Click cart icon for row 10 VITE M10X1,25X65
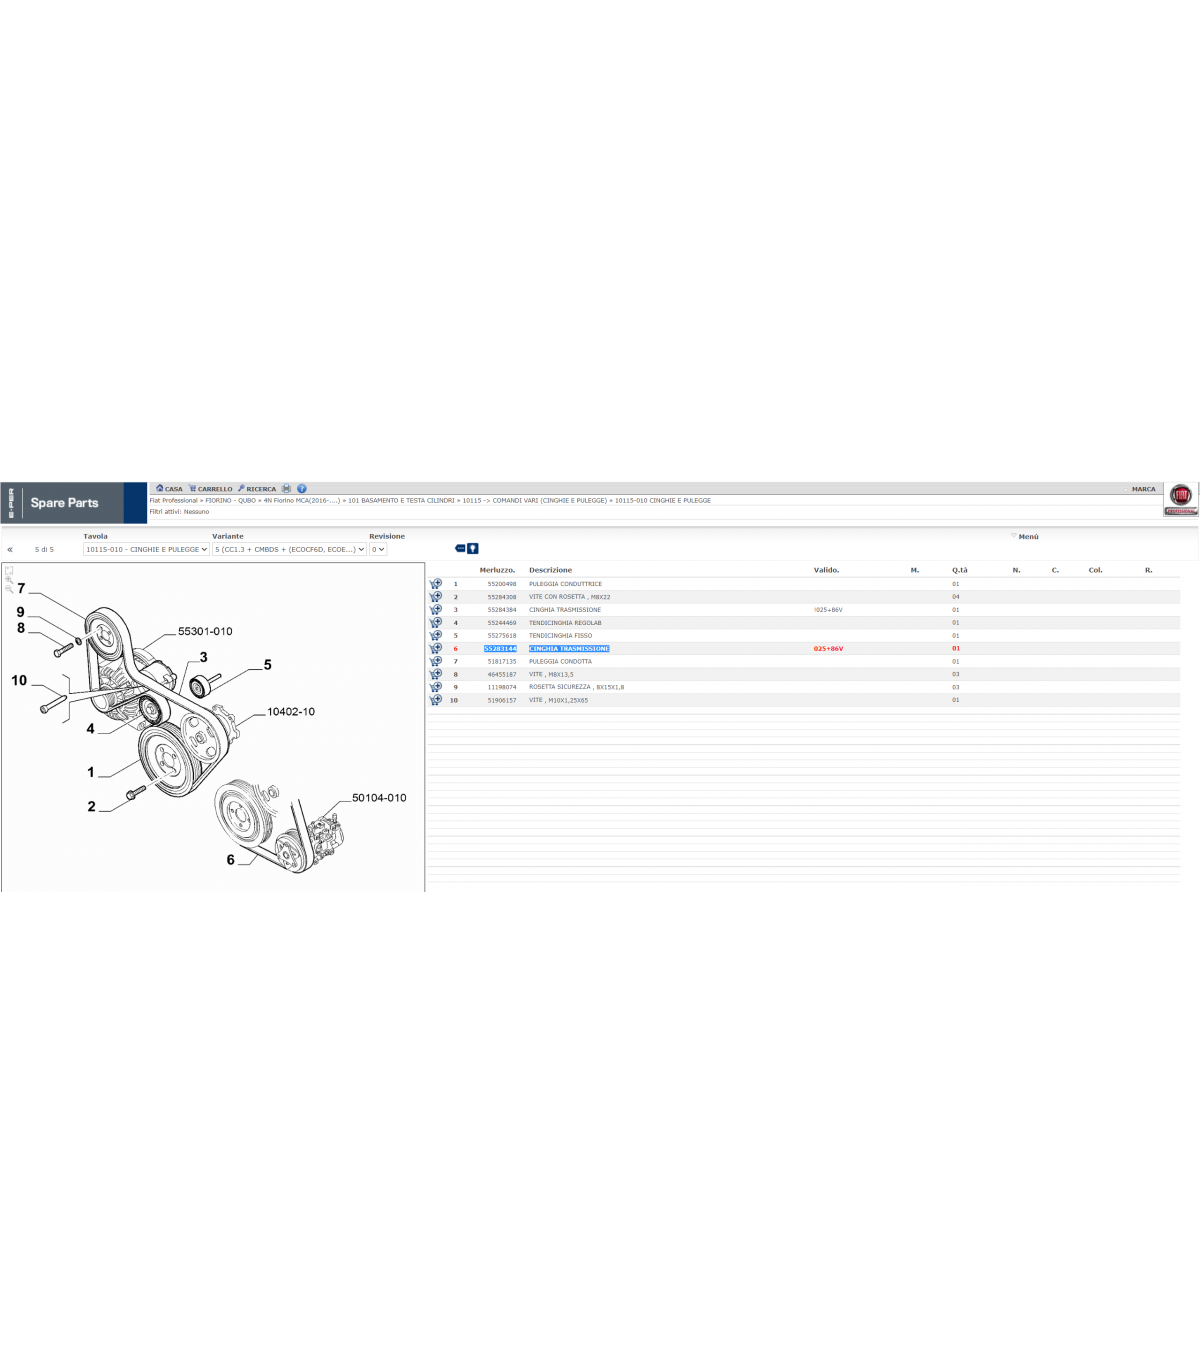Image resolution: width=1200 pixels, height=1372 pixels. tap(436, 701)
